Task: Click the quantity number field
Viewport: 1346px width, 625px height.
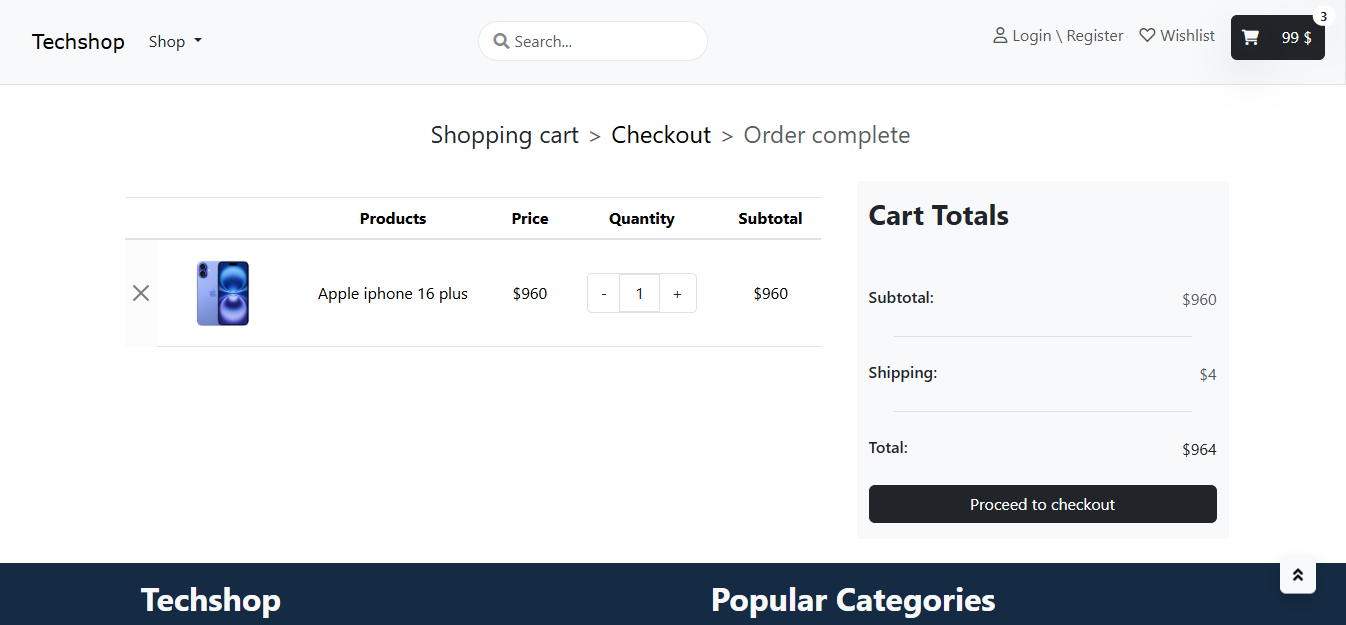Action: coord(640,294)
